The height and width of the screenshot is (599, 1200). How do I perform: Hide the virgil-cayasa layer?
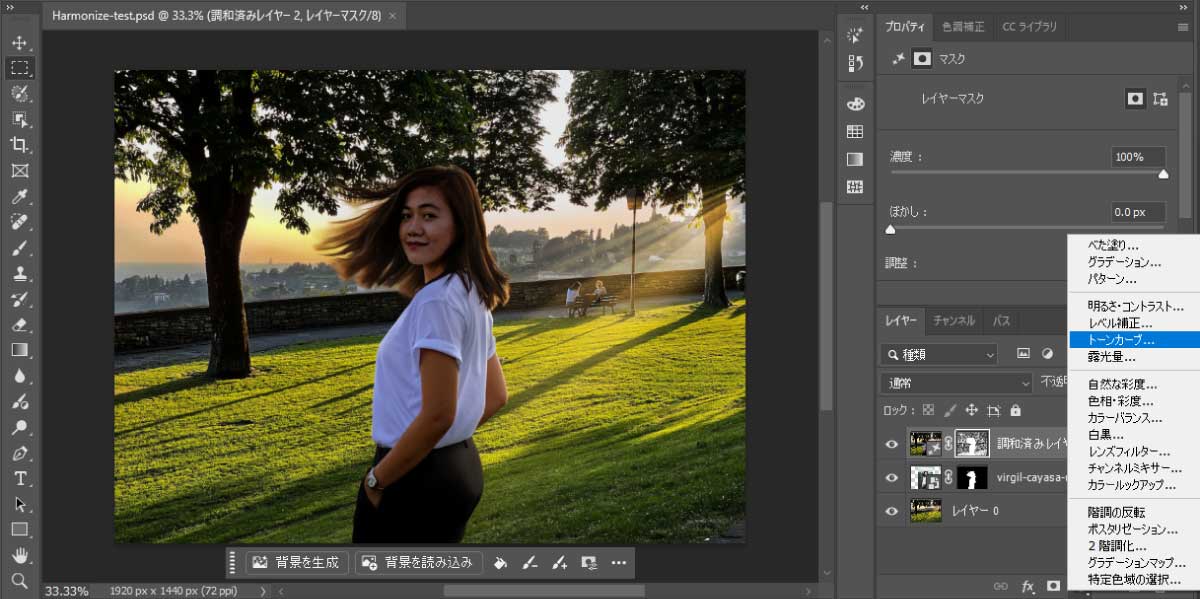[892, 477]
